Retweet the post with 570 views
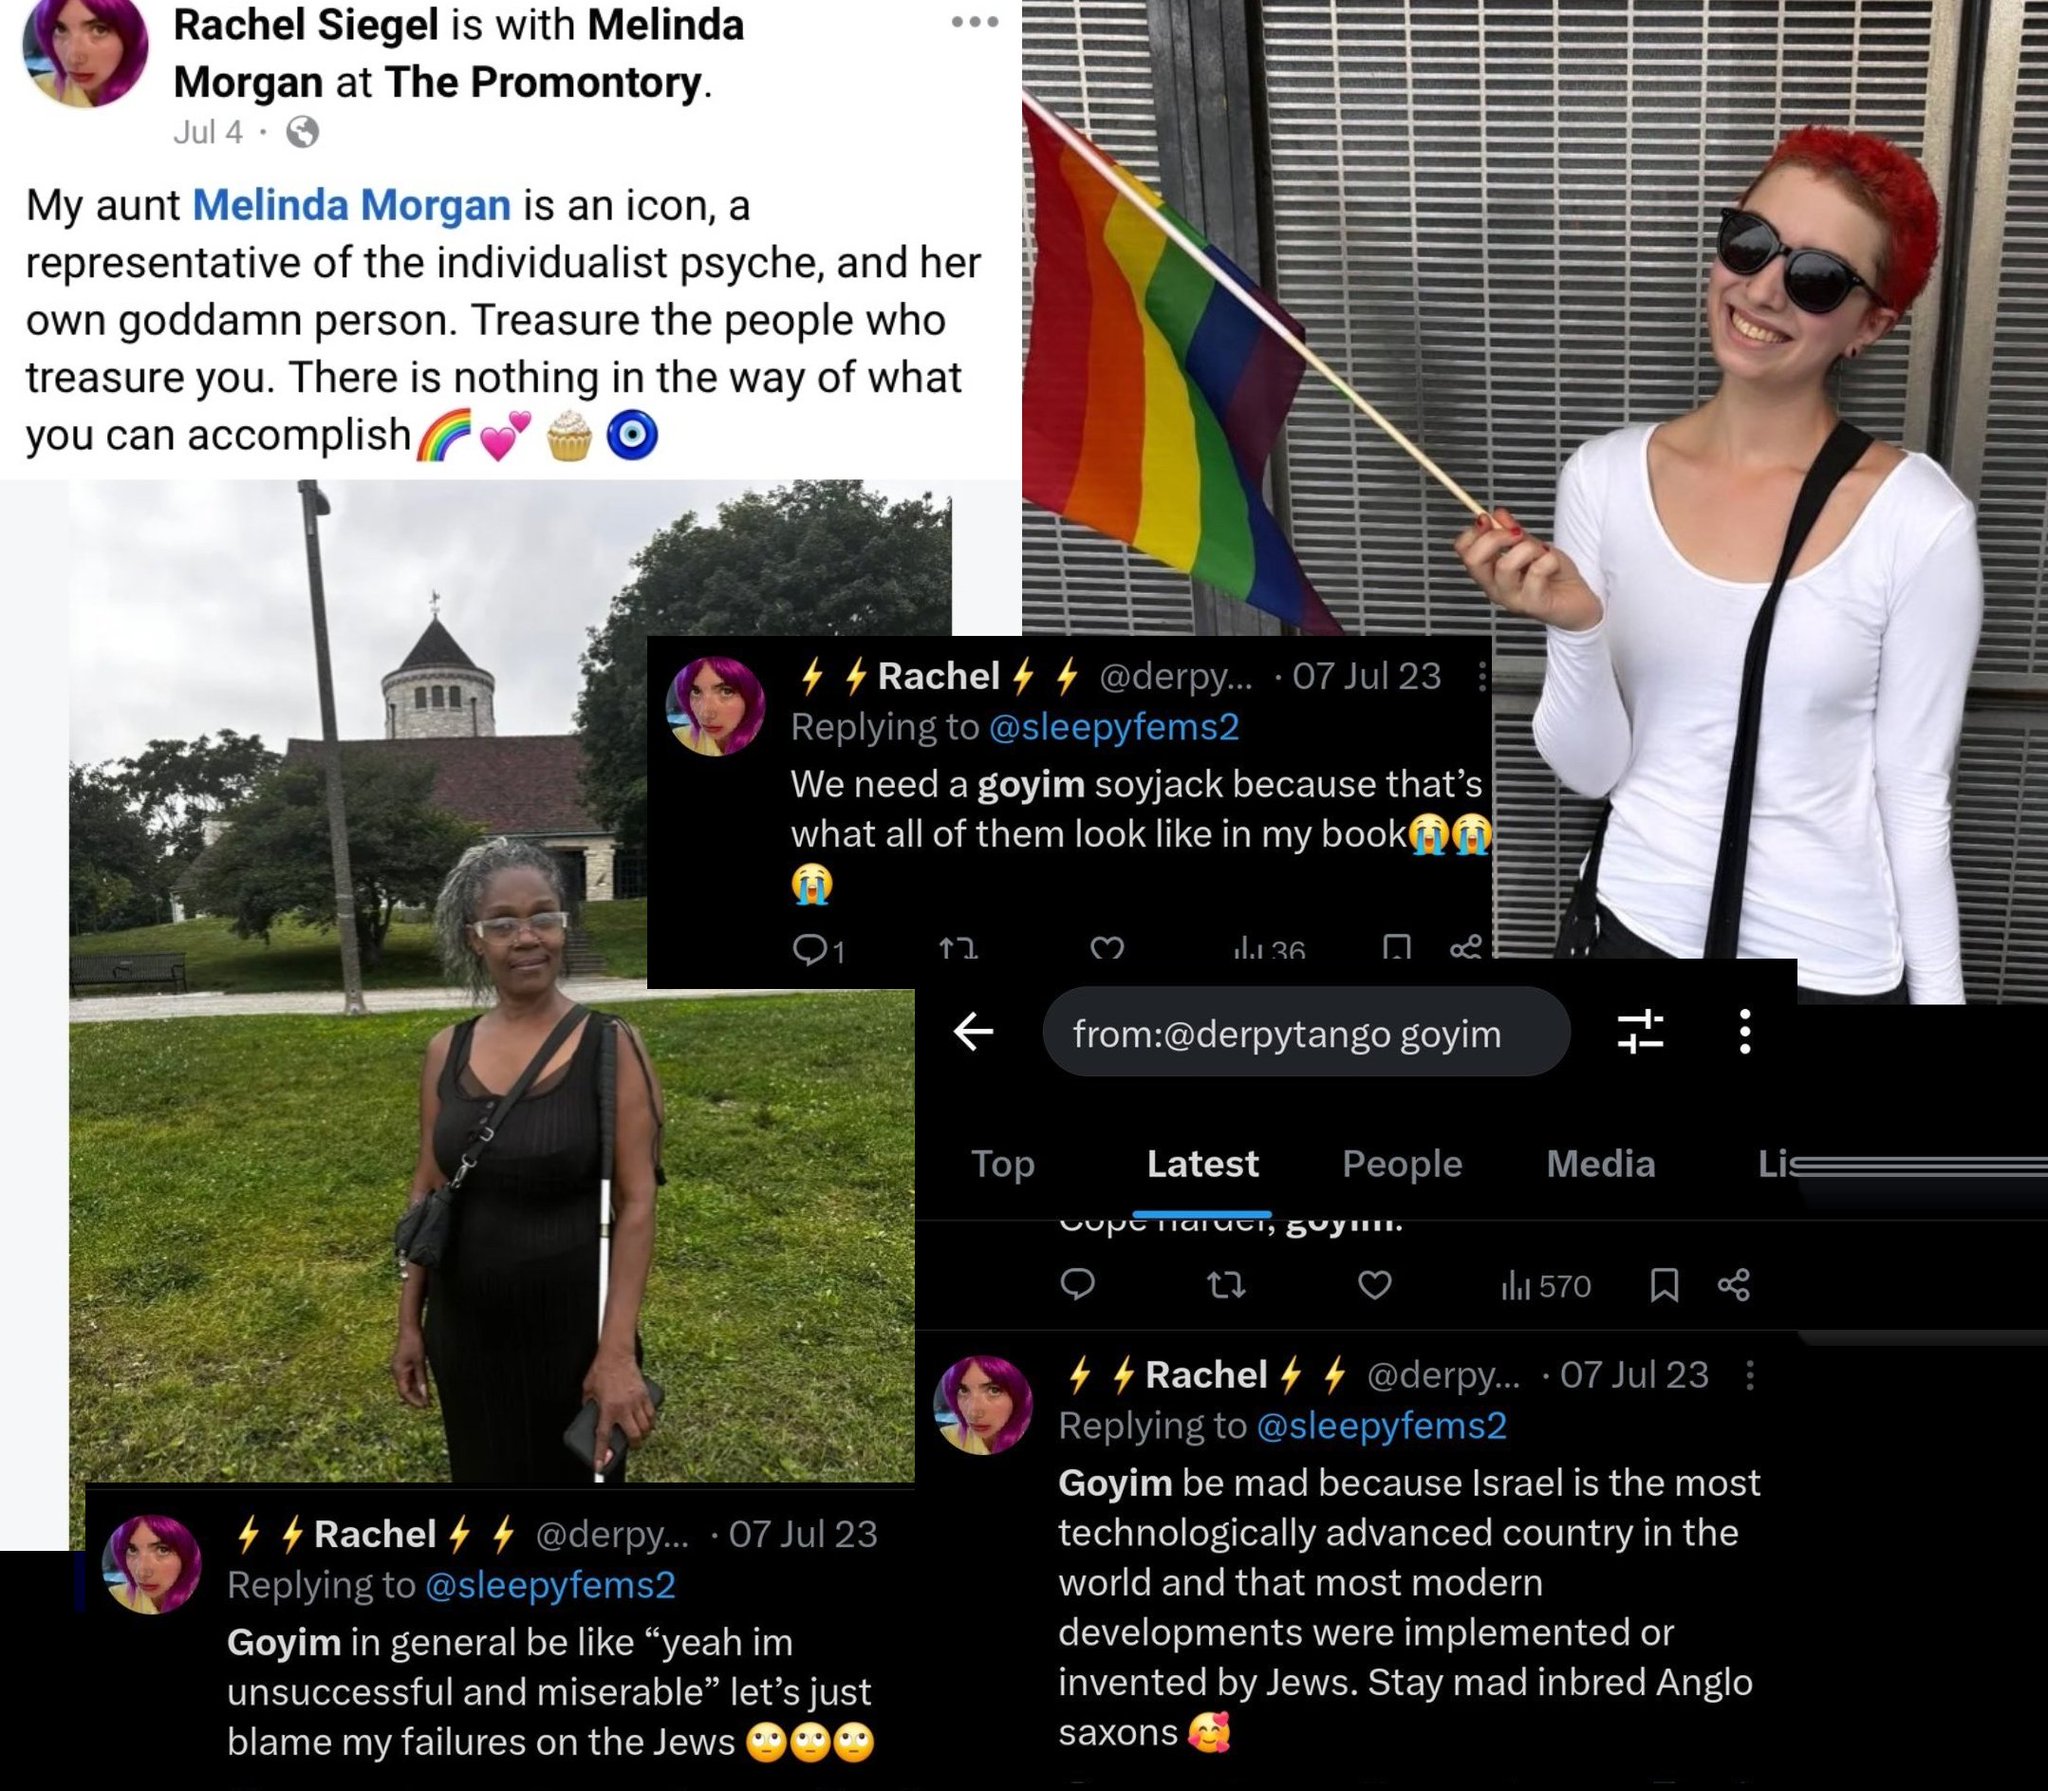The image size is (2048, 1791). coord(1226,1285)
